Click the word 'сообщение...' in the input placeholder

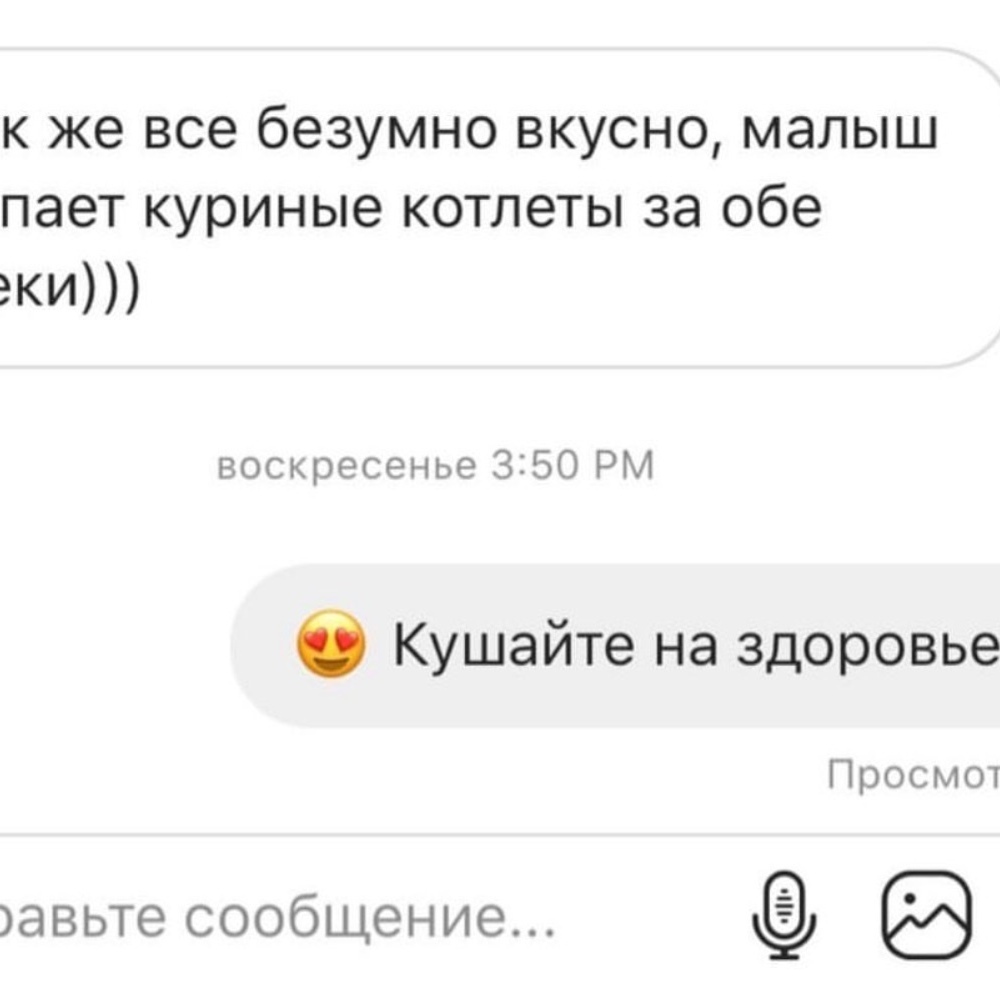coord(370,918)
